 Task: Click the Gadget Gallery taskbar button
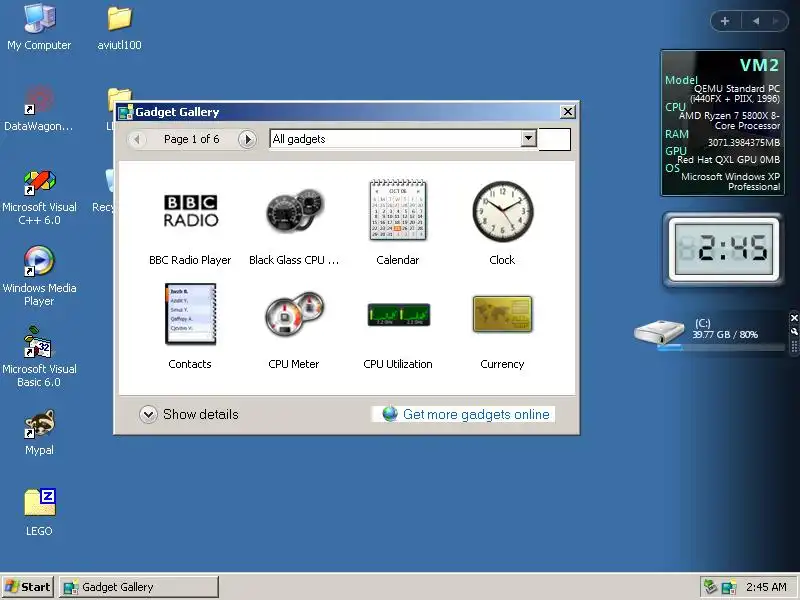(x=139, y=587)
